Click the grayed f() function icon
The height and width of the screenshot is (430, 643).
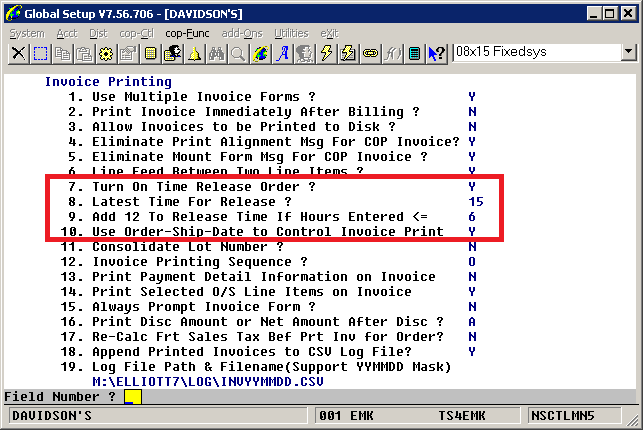pyautogui.click(x=392, y=54)
